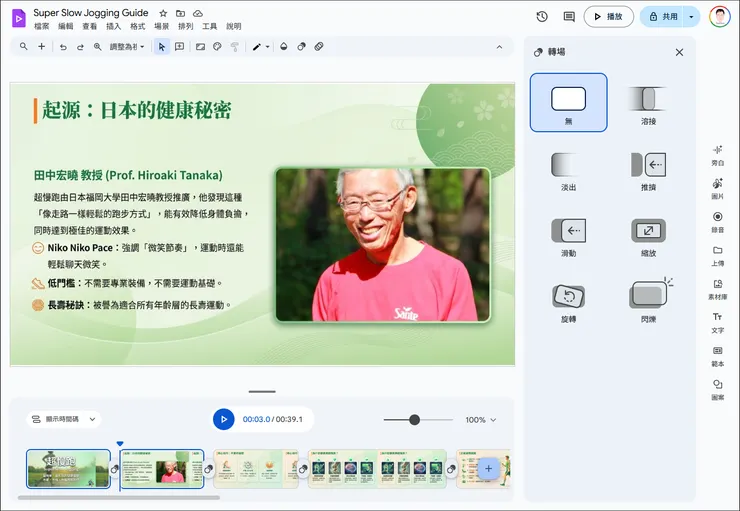Open the 調整為 zoom fit dropdown
Screen dimensions: 740x511
126,47
